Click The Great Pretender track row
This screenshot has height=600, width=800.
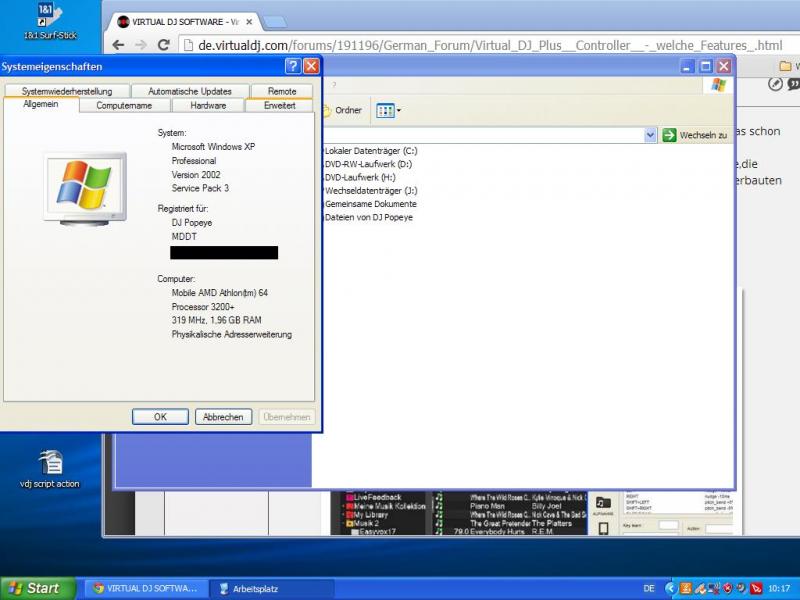coord(510,523)
